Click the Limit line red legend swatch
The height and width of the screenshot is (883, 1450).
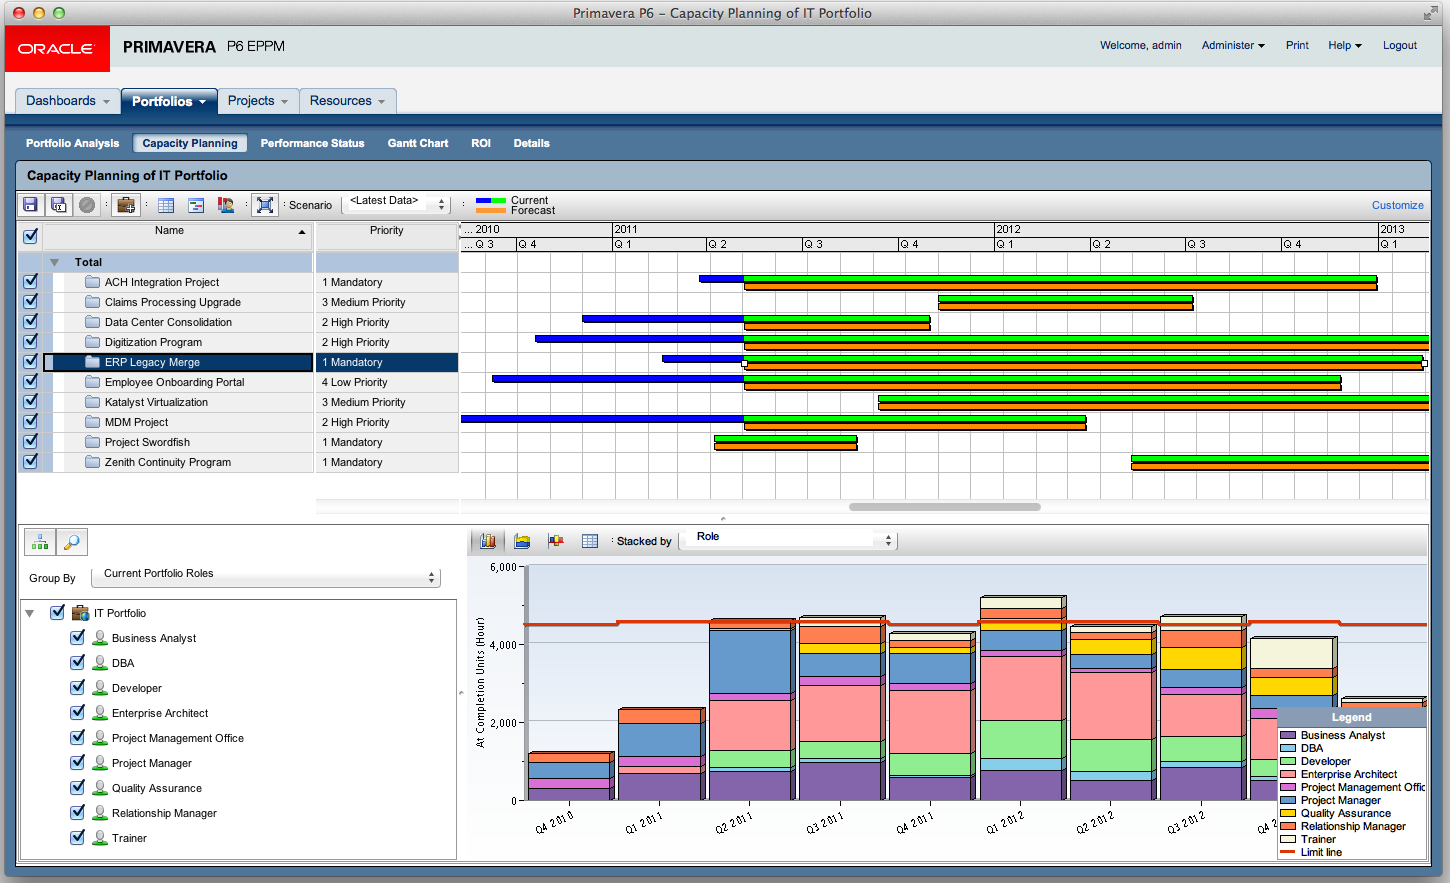coord(1288,852)
